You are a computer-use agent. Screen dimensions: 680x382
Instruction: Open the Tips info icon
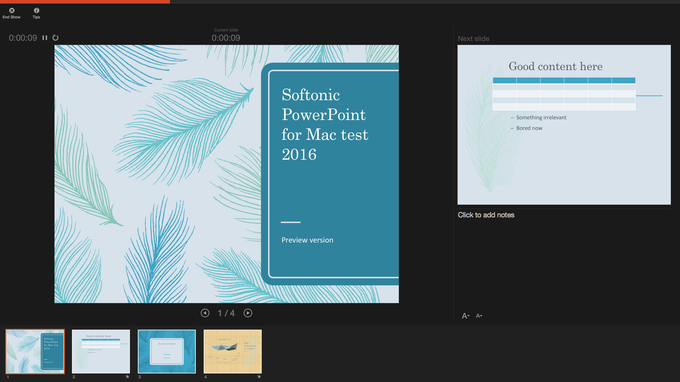[x=36, y=13]
